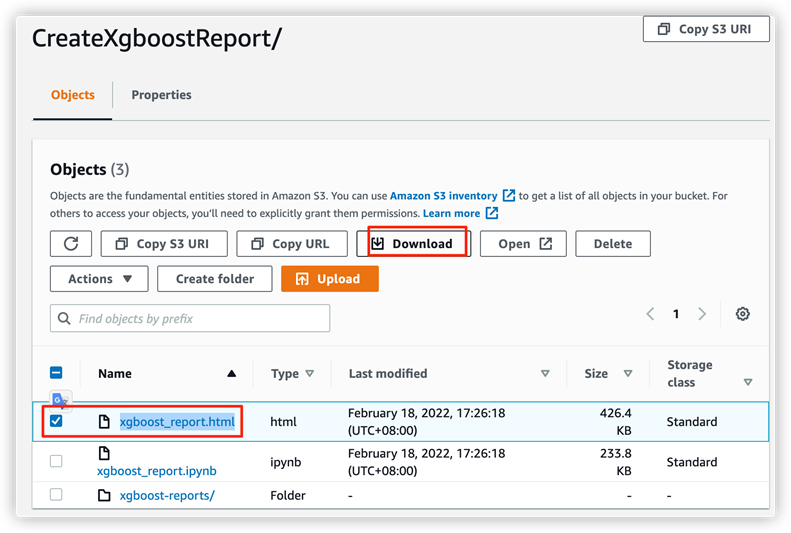
Task: Sort objects by the Type column arrow
Action: 310,373
